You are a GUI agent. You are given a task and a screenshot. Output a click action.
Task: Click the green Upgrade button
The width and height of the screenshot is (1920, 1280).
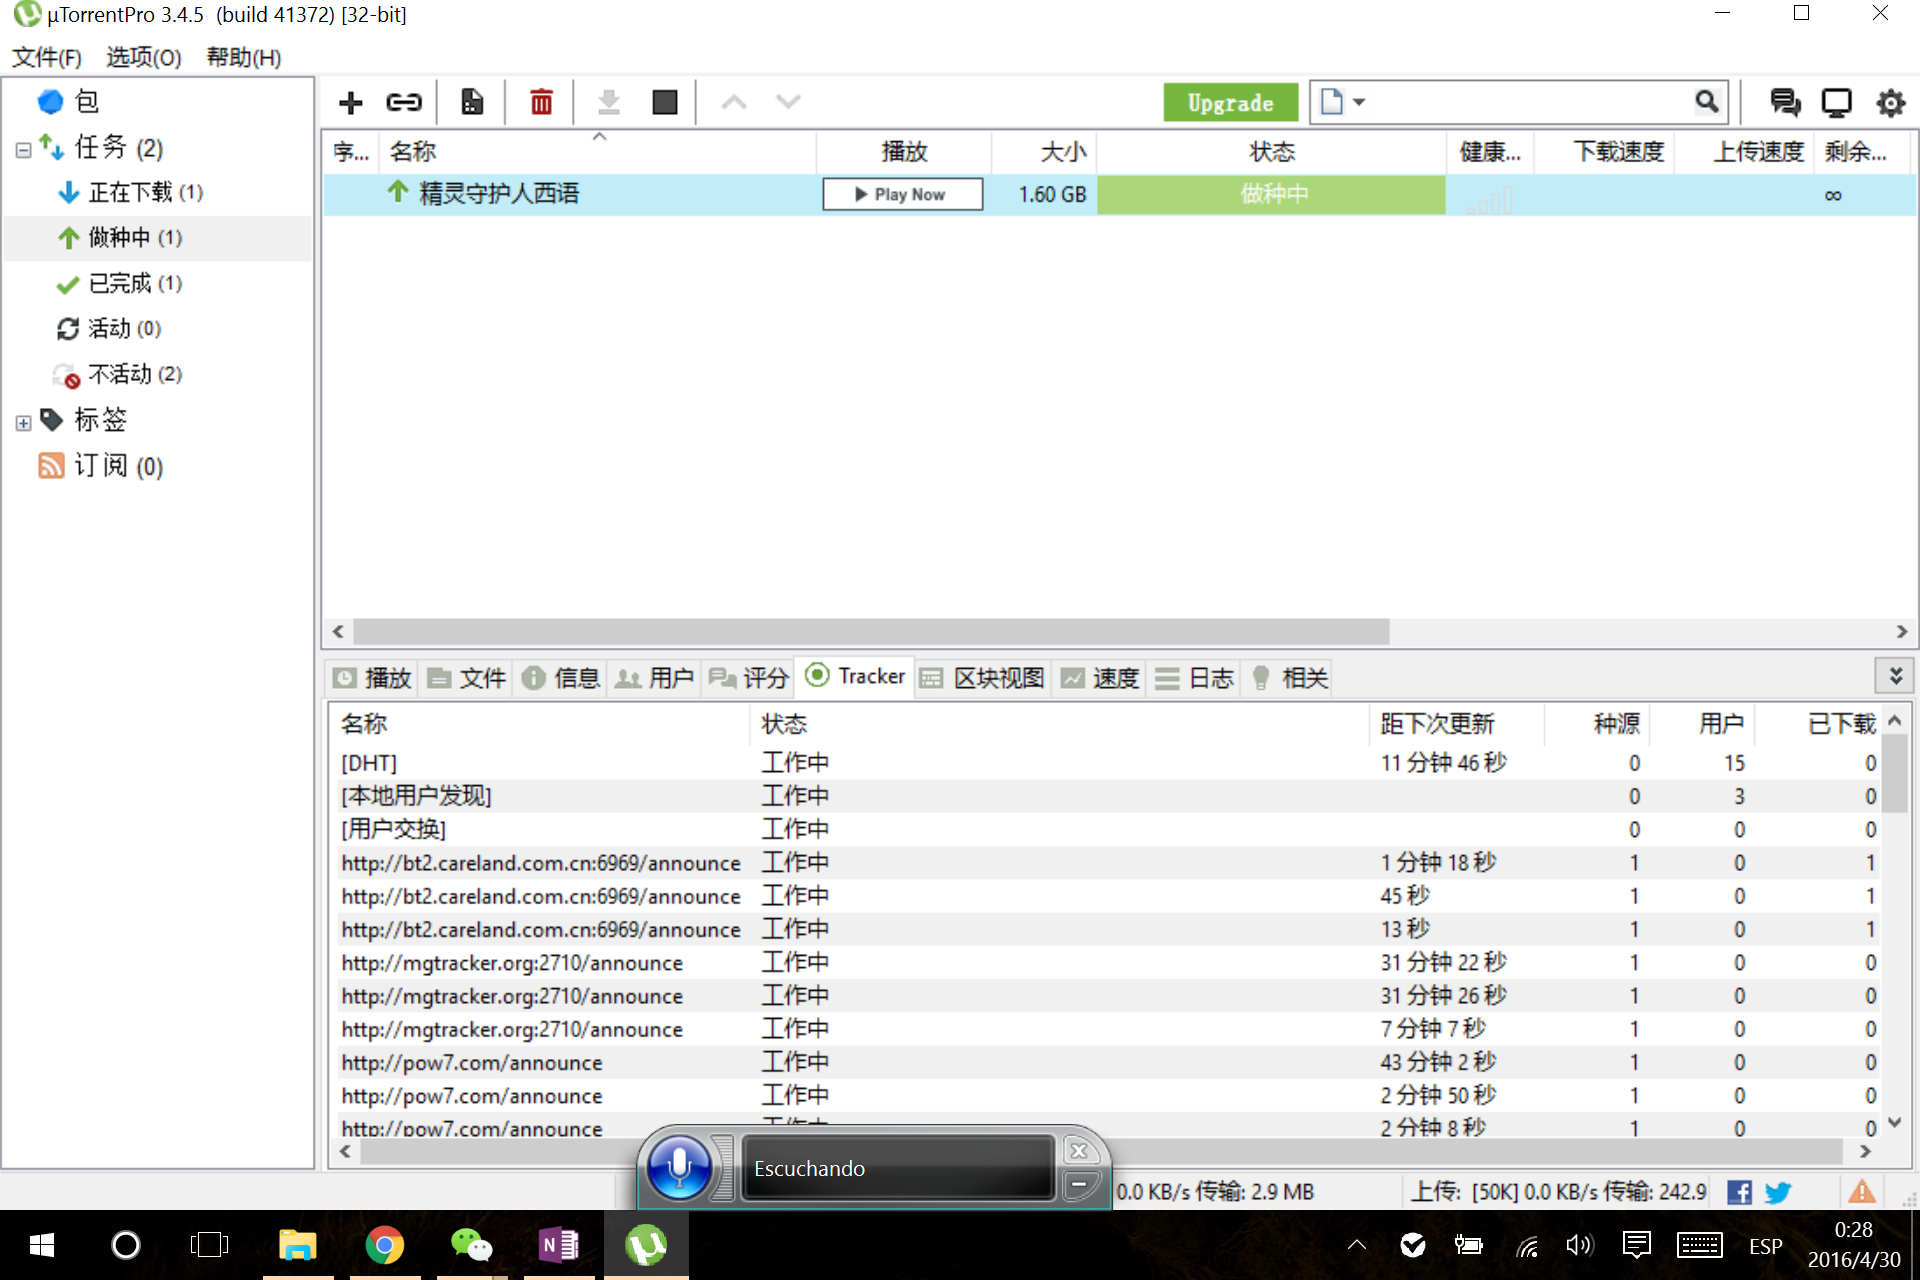[x=1230, y=102]
